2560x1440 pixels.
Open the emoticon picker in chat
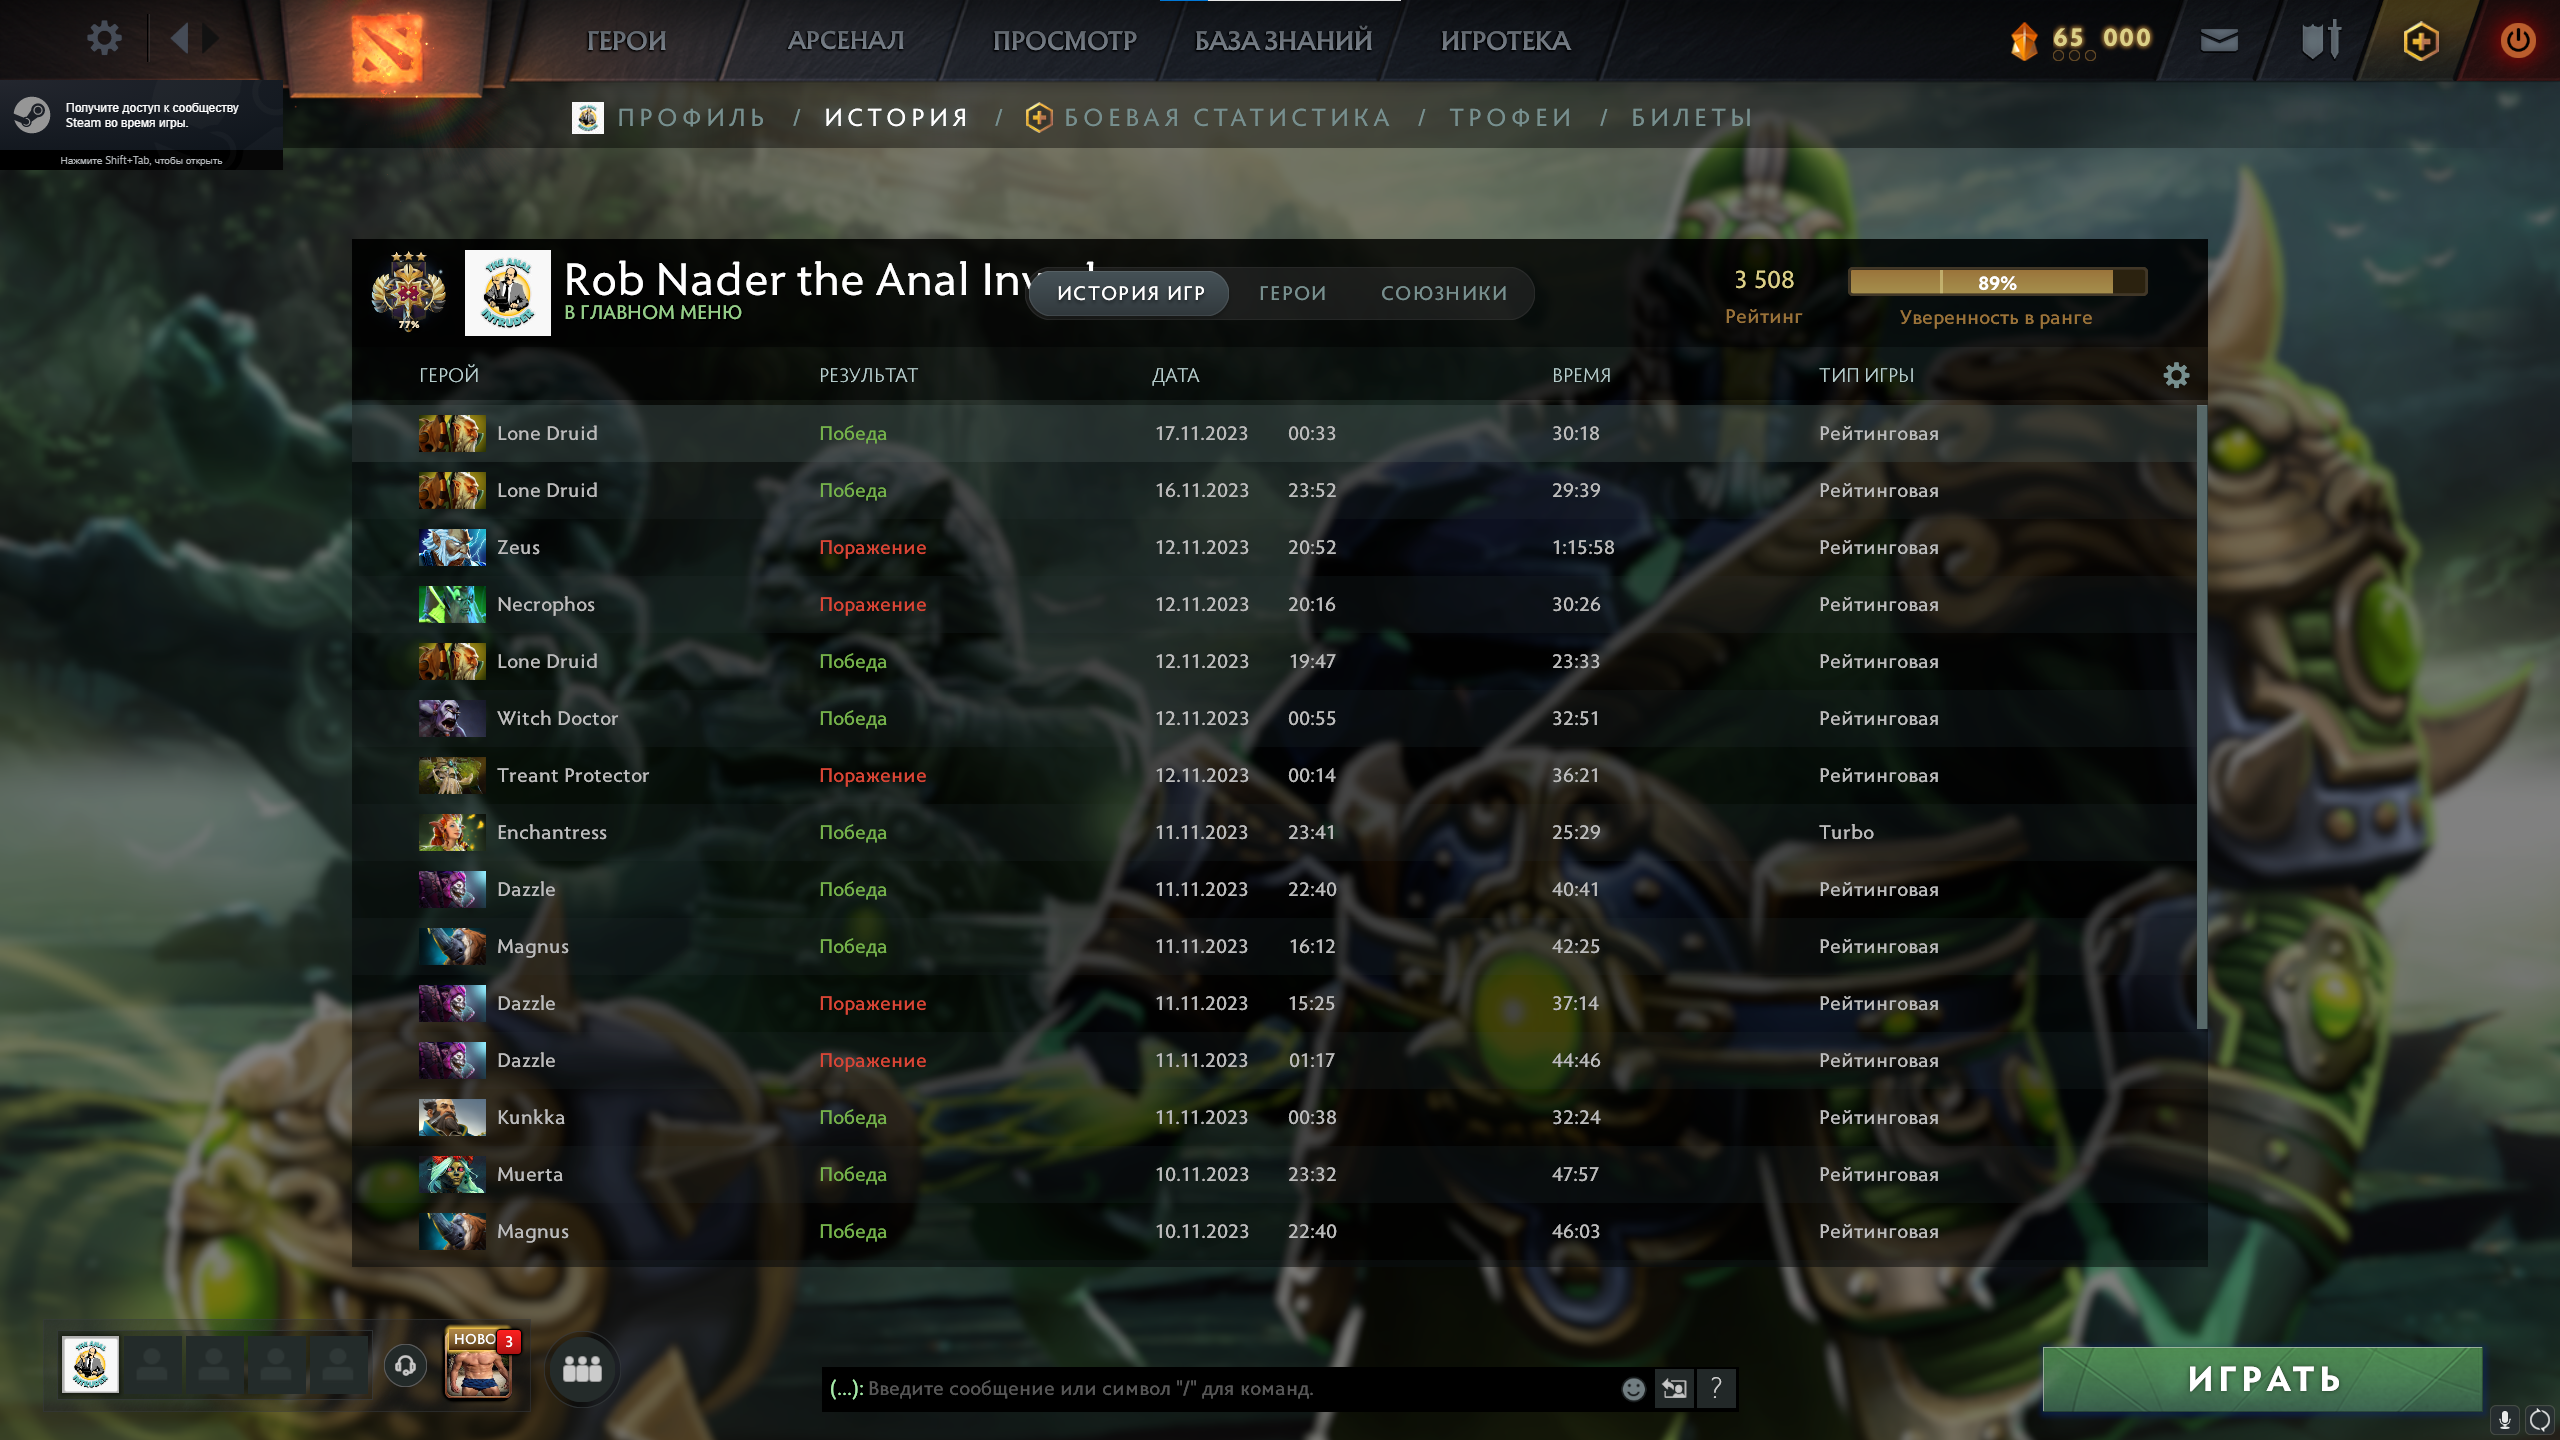point(1633,1388)
